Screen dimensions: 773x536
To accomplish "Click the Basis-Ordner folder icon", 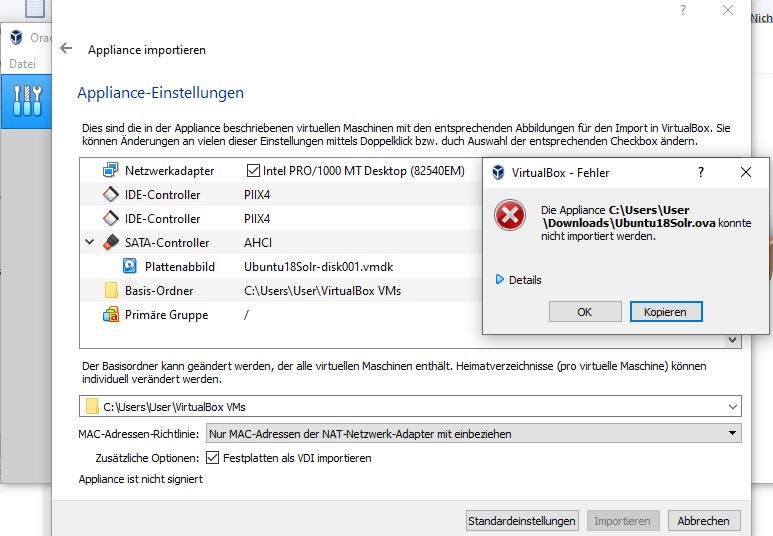I will click(111, 290).
